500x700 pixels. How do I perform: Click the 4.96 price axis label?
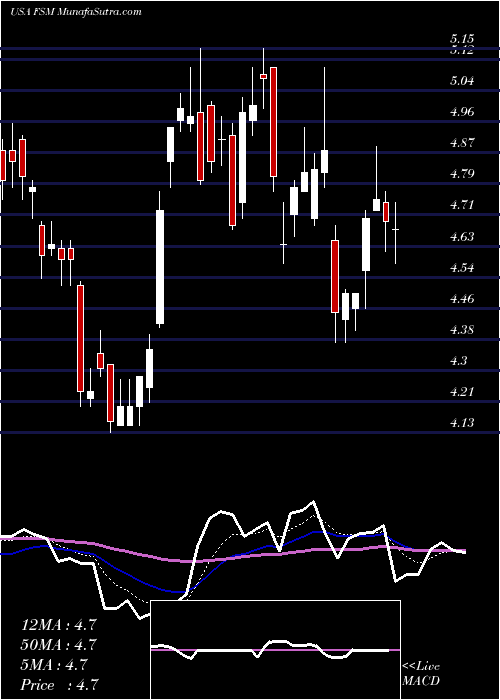click(x=462, y=112)
